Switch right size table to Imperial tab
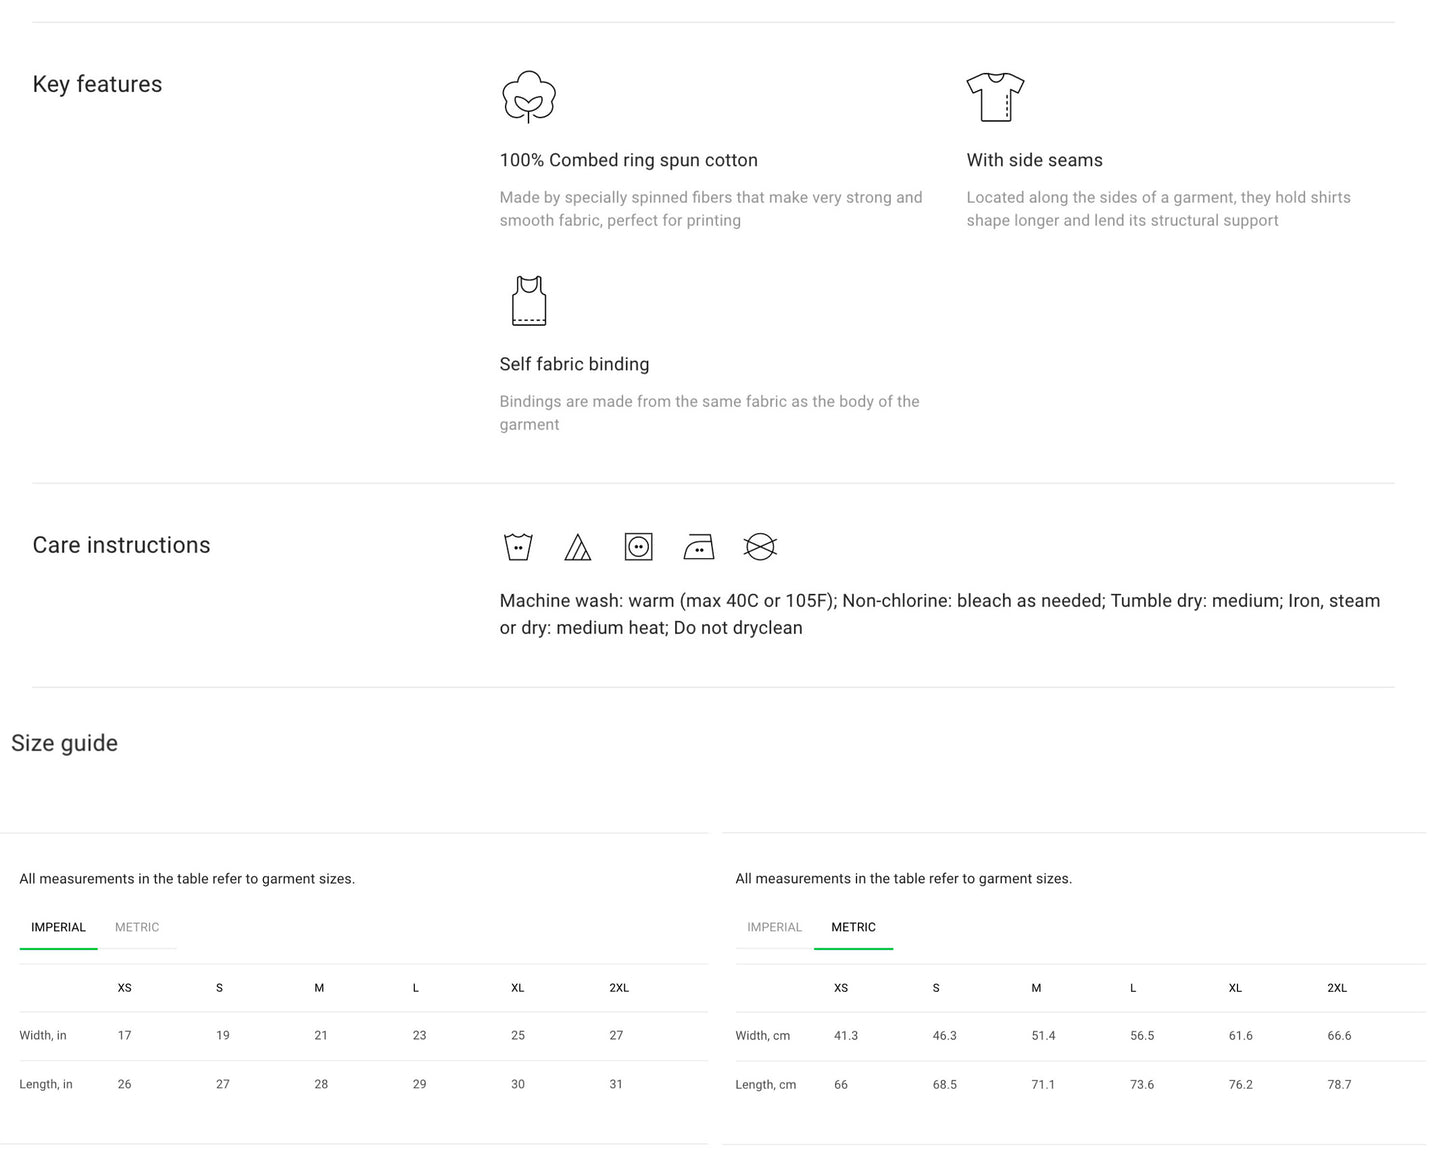 click(774, 927)
